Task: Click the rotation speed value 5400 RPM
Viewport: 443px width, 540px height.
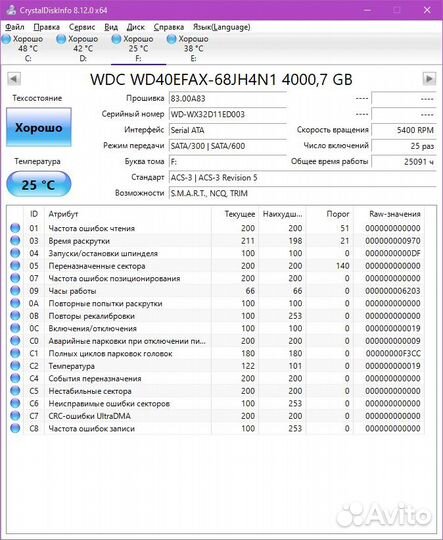Action: pos(403,130)
